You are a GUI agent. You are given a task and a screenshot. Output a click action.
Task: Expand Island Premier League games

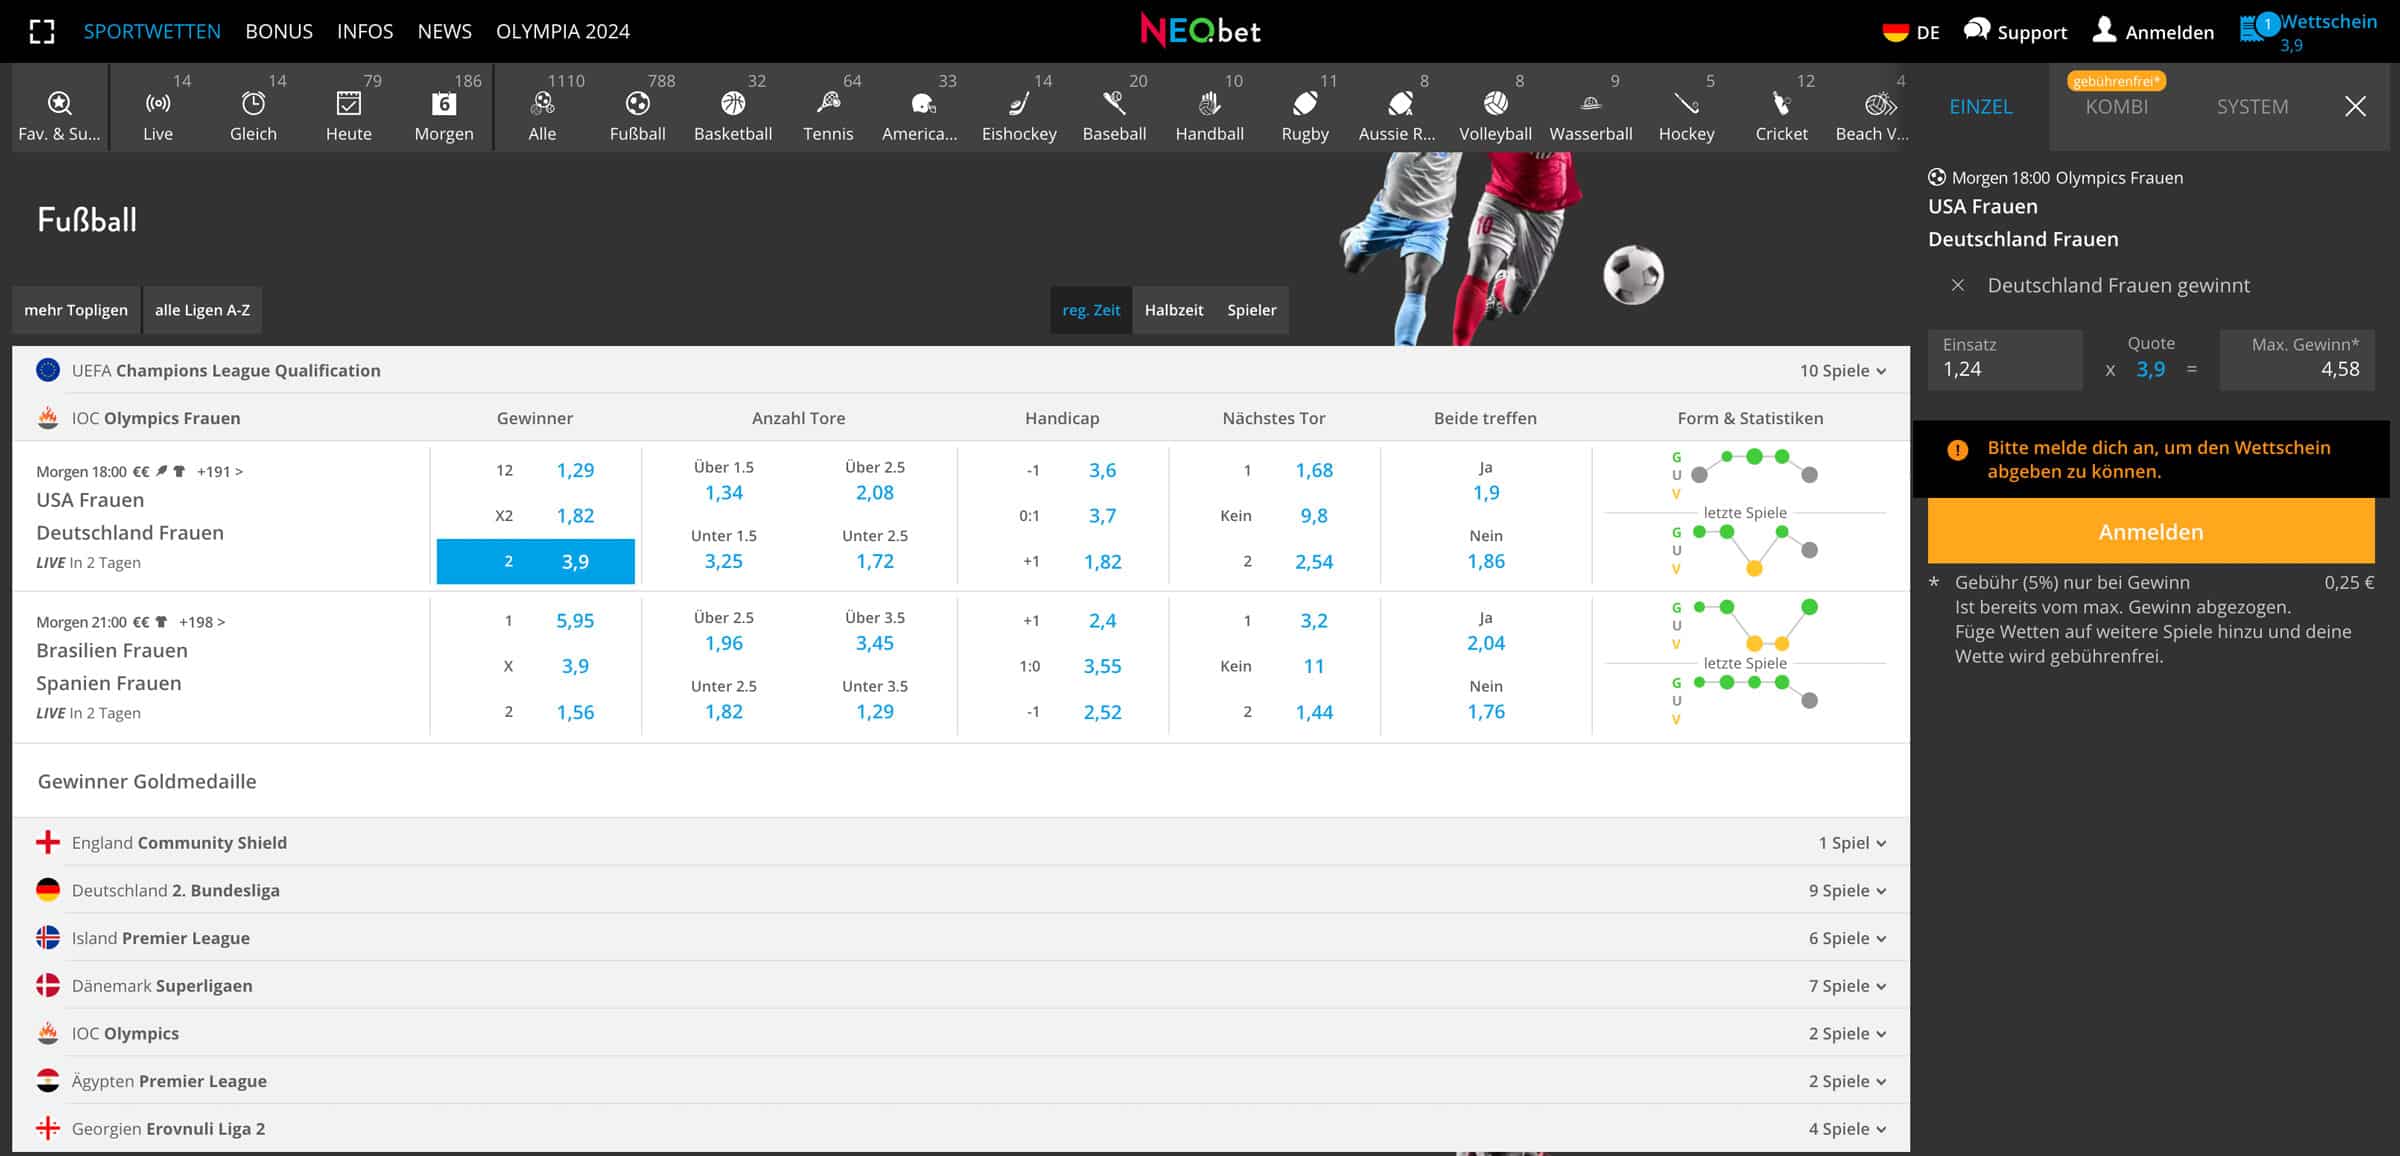[x=961, y=938]
